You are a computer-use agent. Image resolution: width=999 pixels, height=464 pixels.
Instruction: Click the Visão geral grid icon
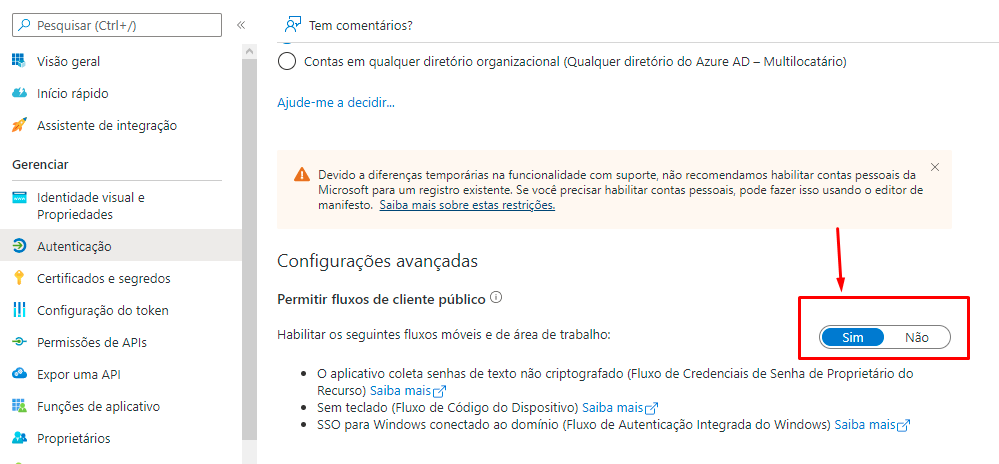click(19, 61)
